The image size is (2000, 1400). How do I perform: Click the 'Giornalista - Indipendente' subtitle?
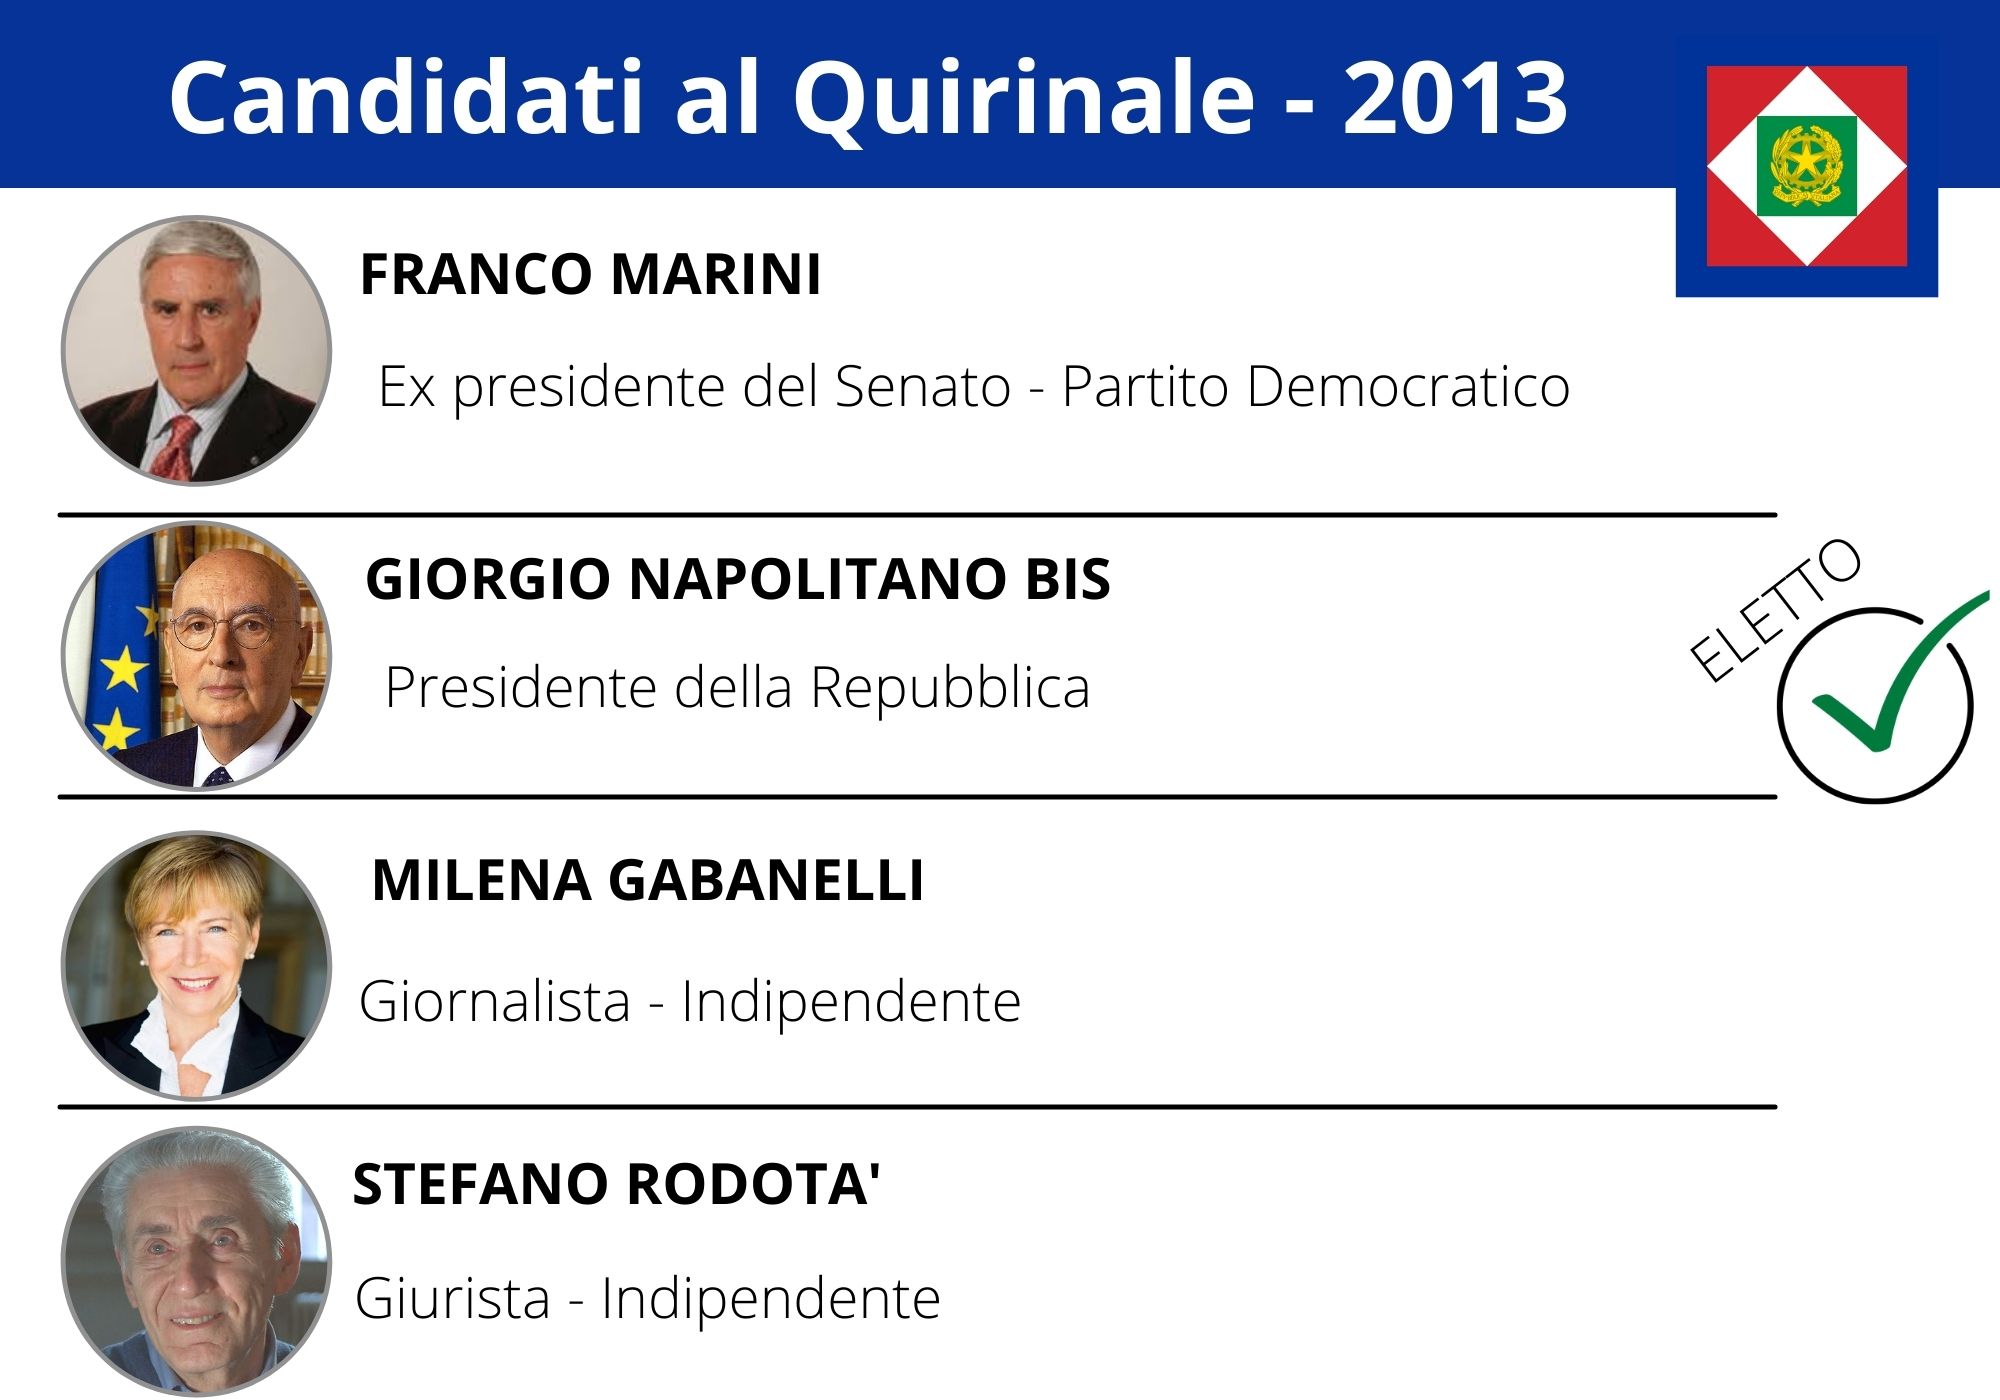tap(690, 1001)
